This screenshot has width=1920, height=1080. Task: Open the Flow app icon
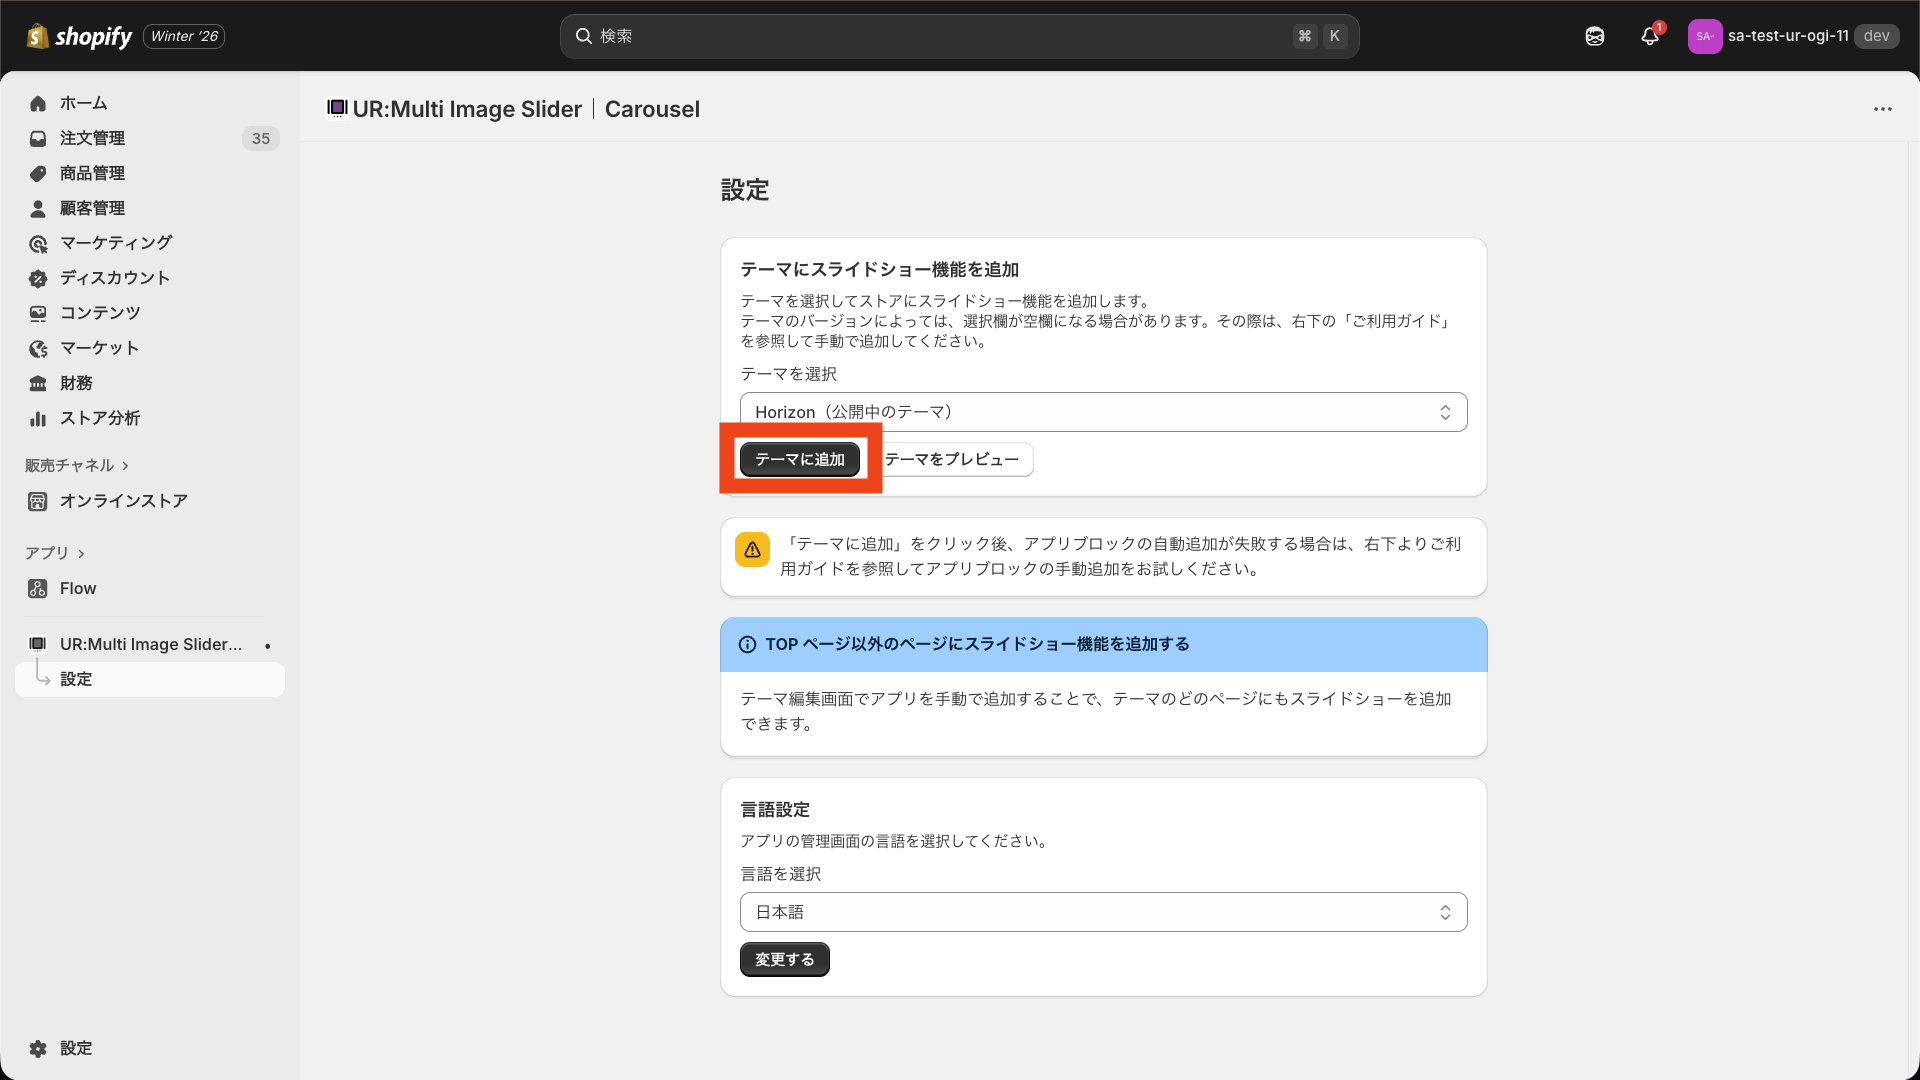38,588
